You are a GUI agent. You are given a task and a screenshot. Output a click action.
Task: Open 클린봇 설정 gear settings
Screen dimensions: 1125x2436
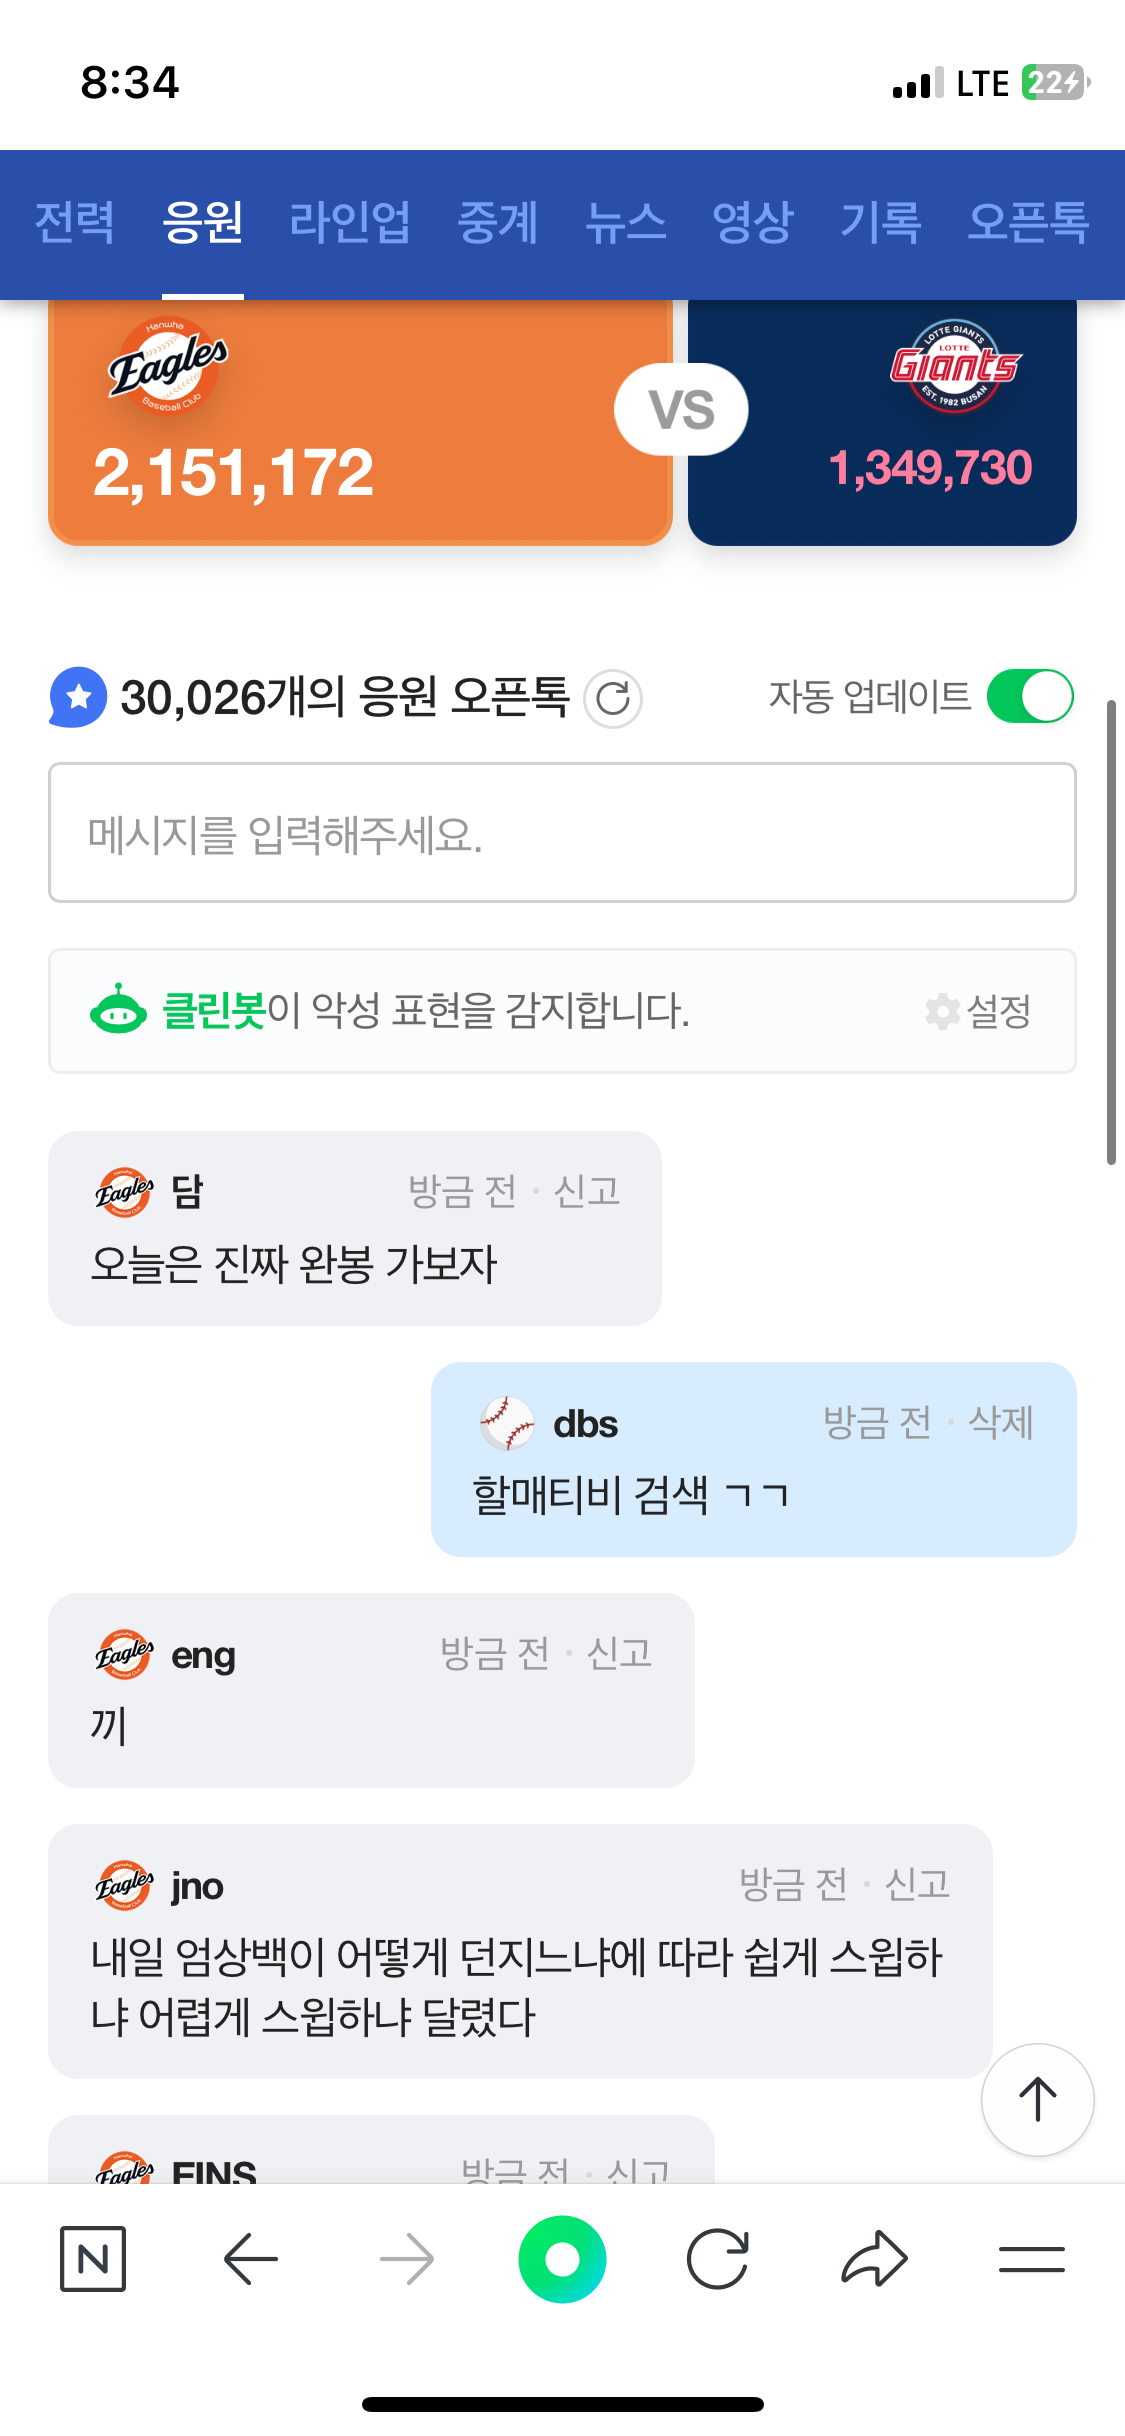click(x=979, y=1011)
